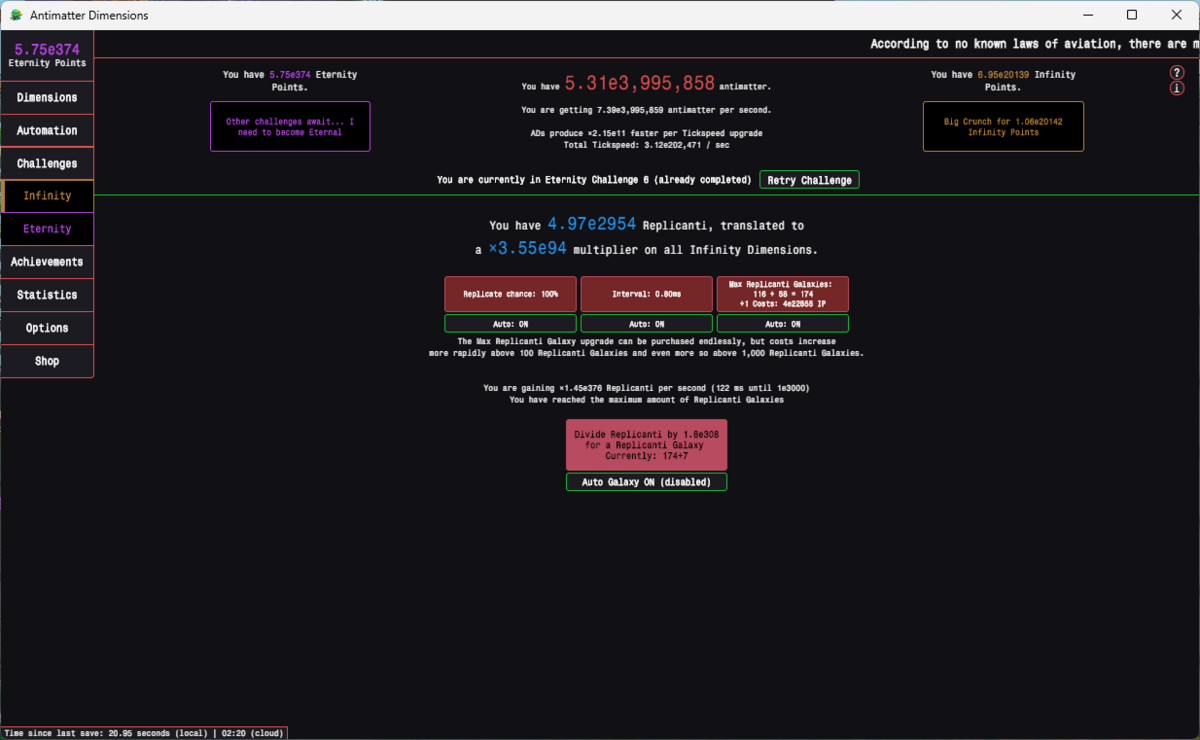
Task: Open the Dimensions tab
Action: [47, 98]
